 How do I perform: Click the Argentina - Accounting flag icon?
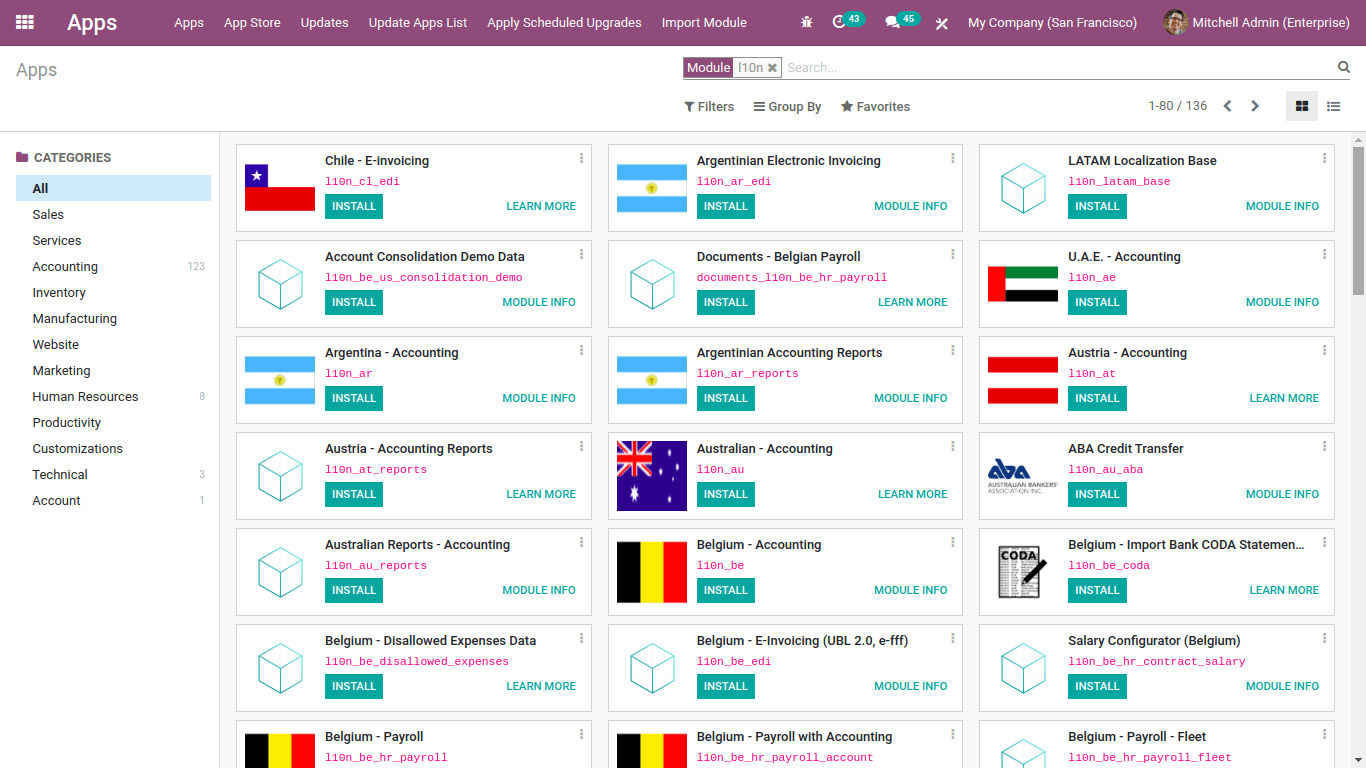(x=280, y=380)
